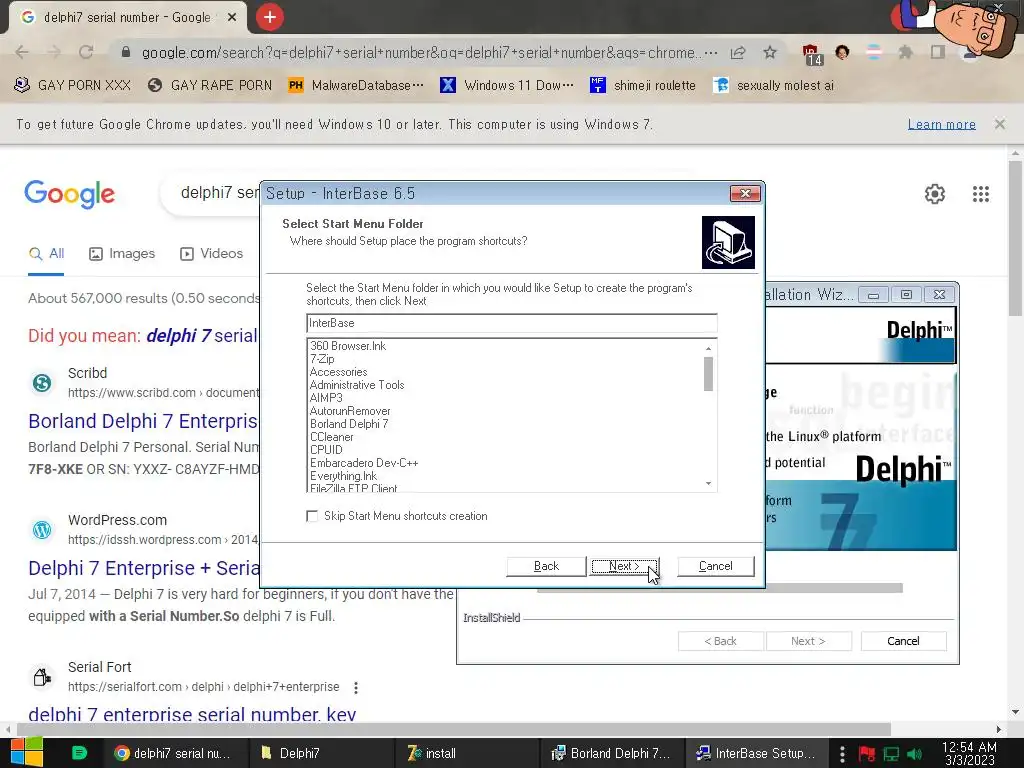Open the Windows Start button

point(26,753)
